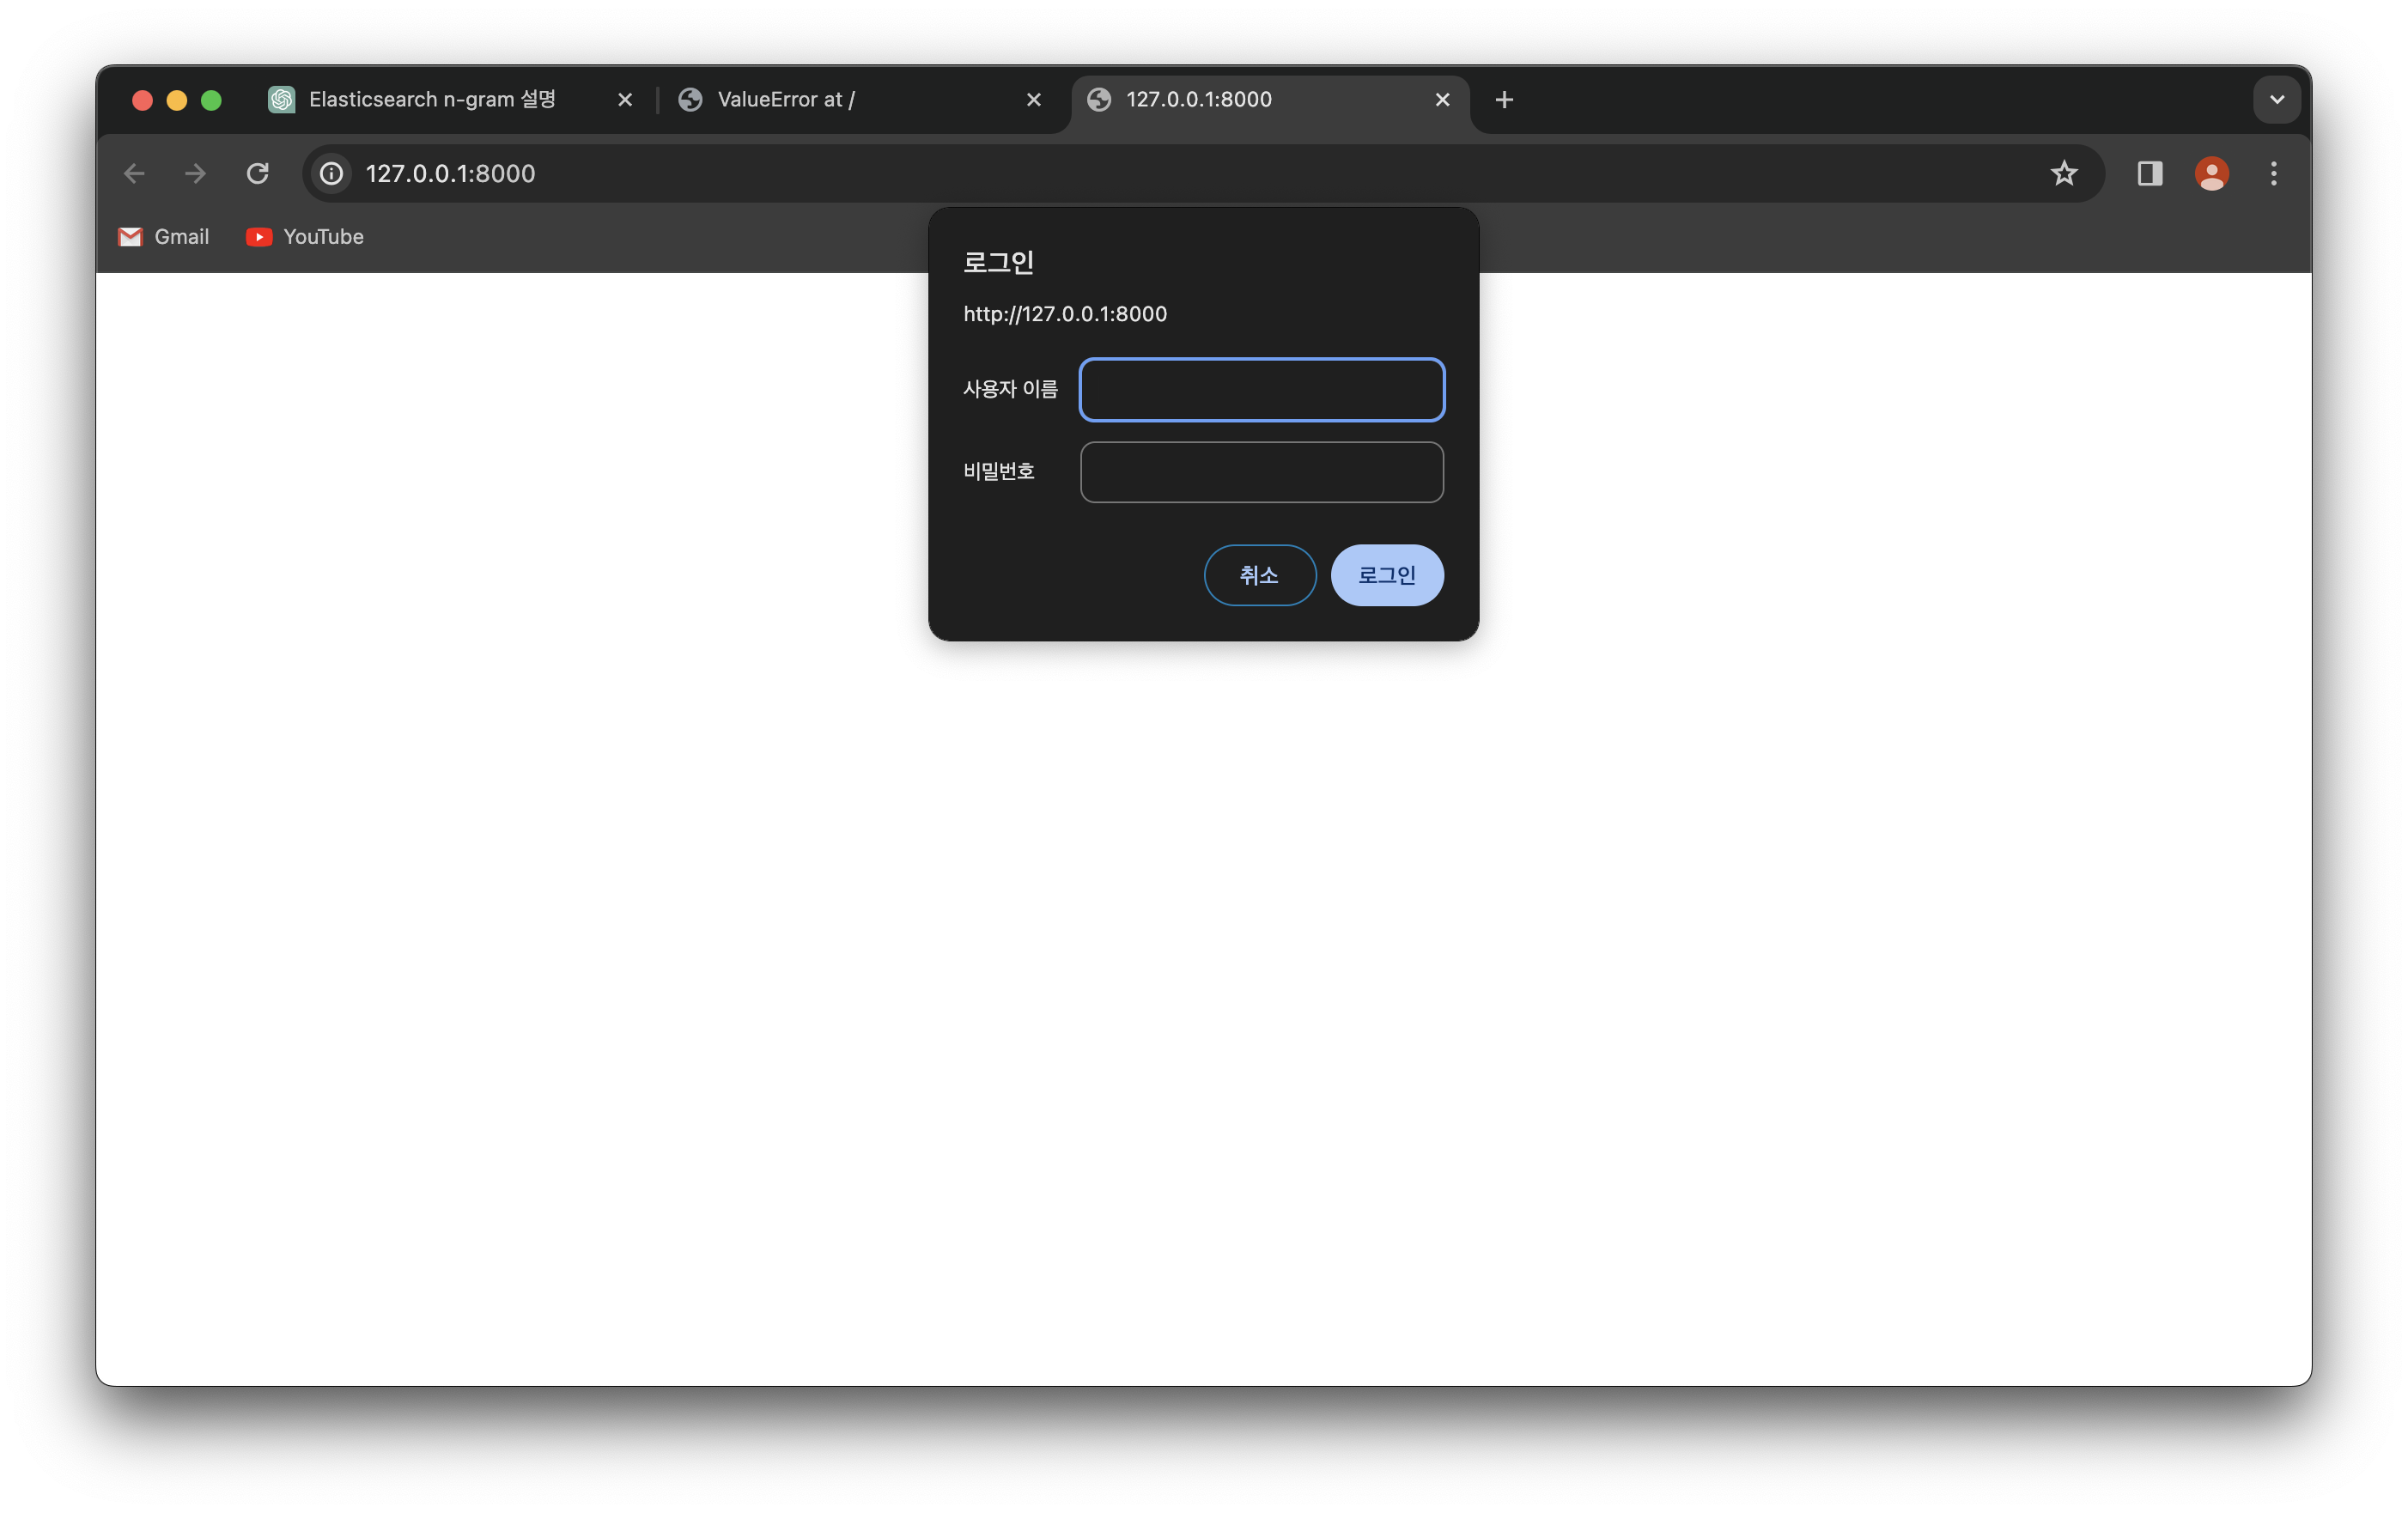Click the 로그인 submit button

click(1387, 575)
